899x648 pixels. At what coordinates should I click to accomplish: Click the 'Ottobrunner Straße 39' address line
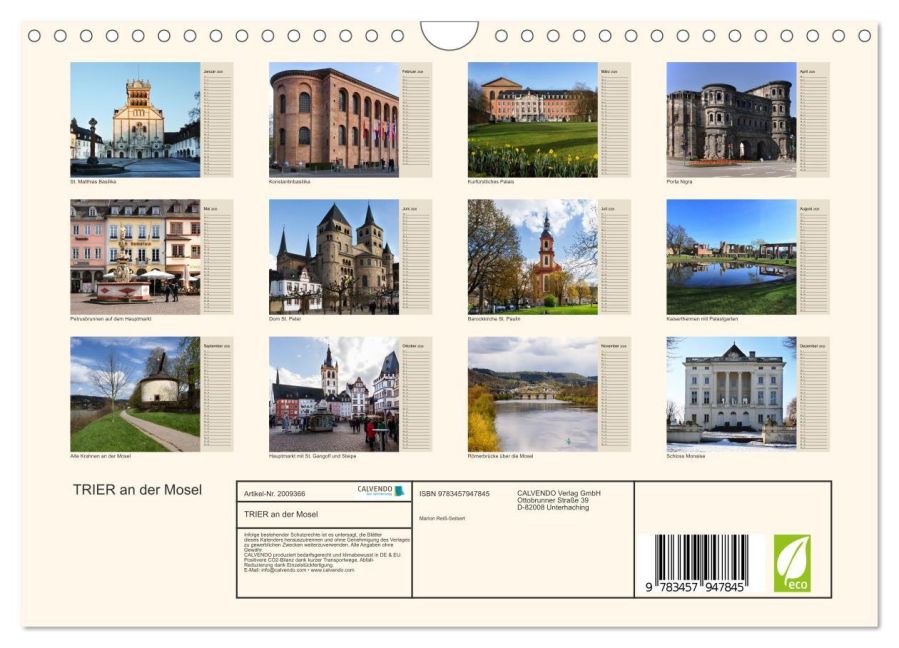(553, 500)
